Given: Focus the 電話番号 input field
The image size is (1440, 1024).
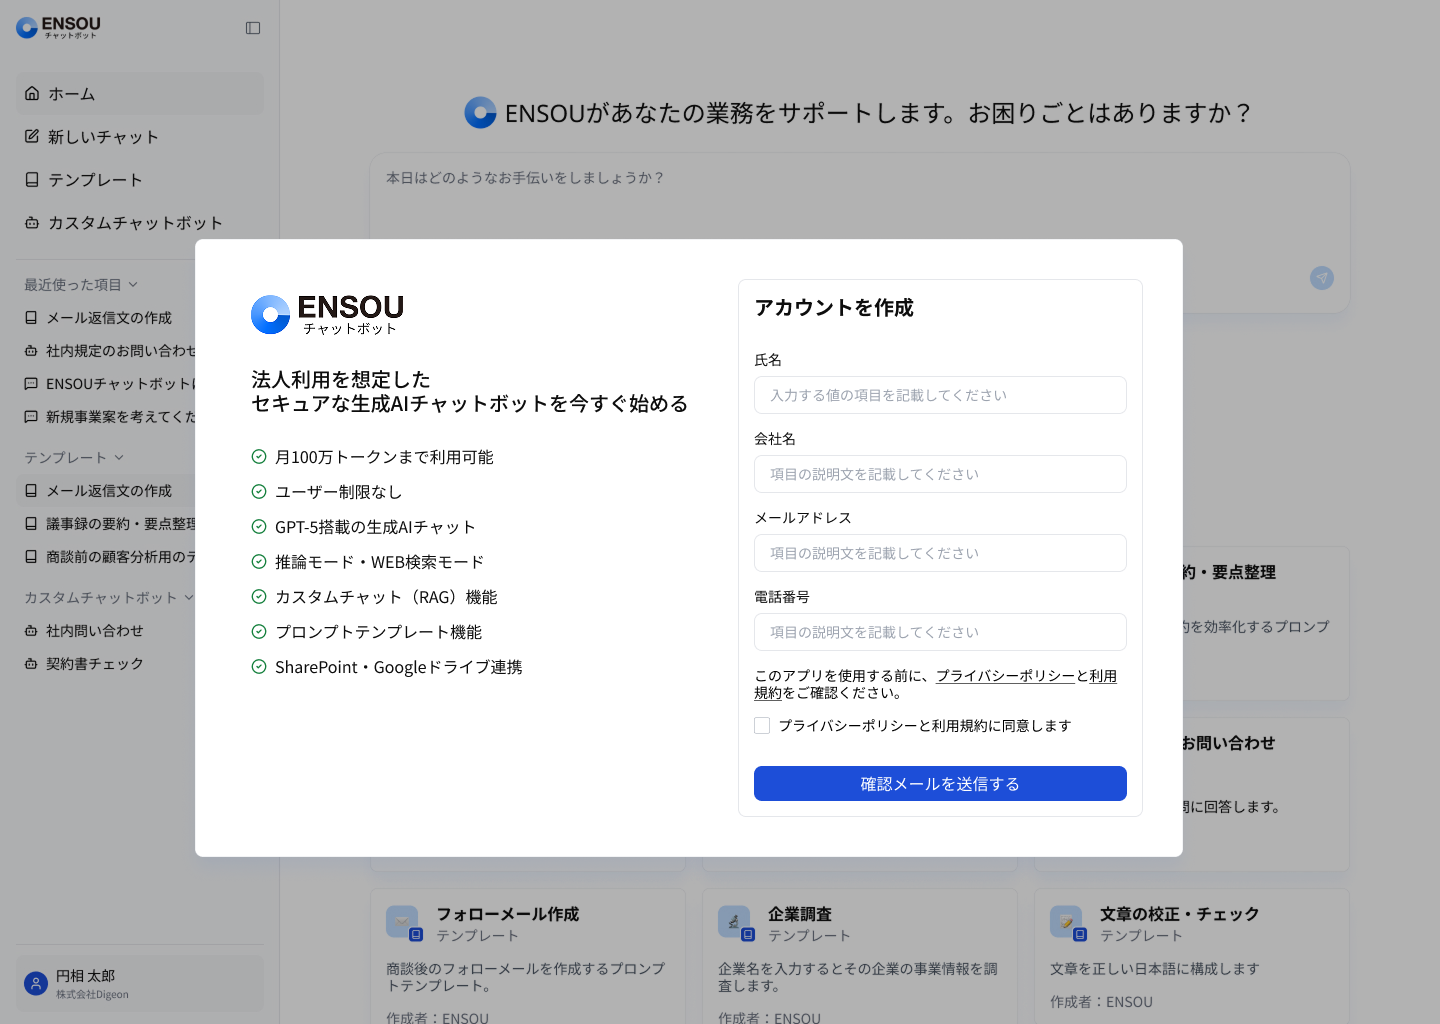Looking at the screenshot, I should click(940, 632).
